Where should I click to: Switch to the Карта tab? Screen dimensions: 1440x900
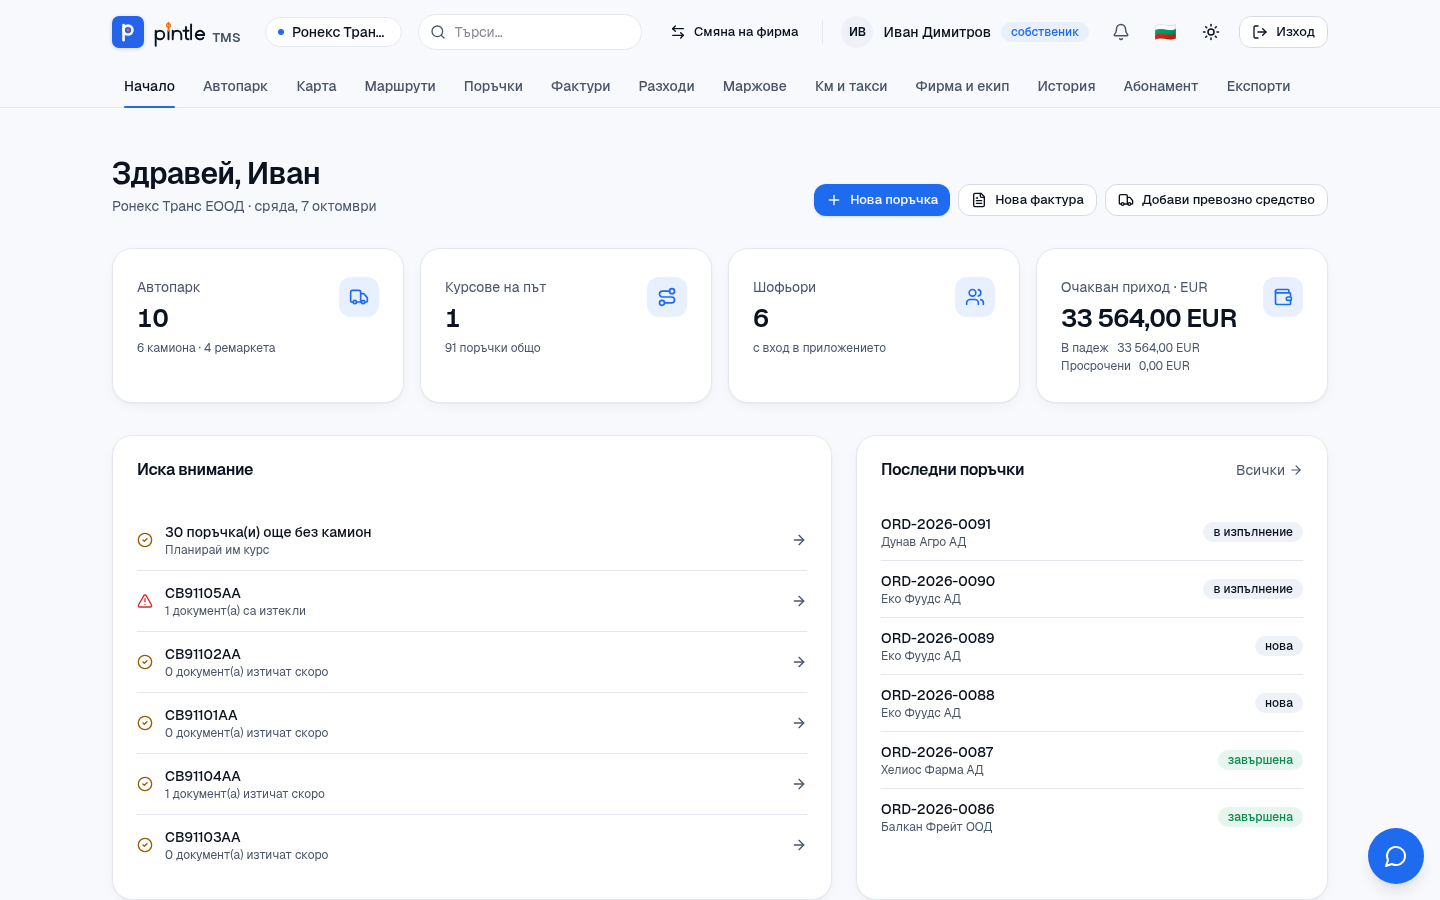pos(316,86)
